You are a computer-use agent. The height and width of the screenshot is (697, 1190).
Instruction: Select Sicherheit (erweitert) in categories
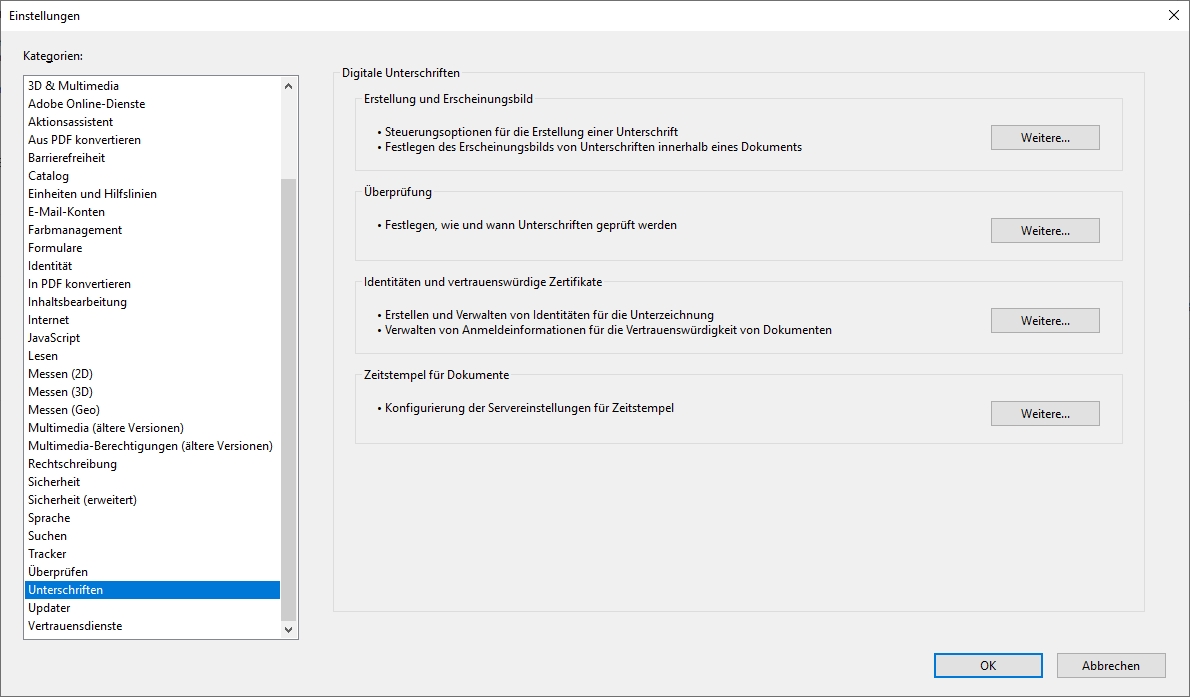point(82,500)
